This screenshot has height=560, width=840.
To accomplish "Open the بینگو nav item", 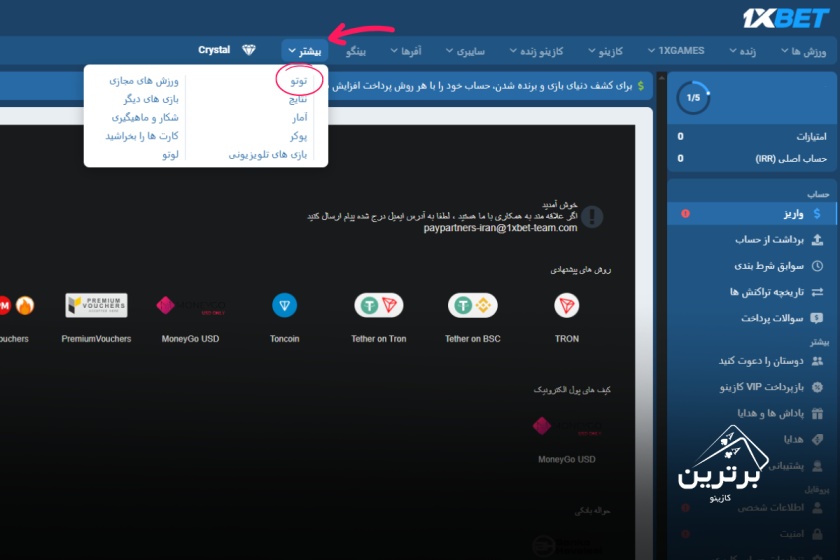I will tap(356, 51).
